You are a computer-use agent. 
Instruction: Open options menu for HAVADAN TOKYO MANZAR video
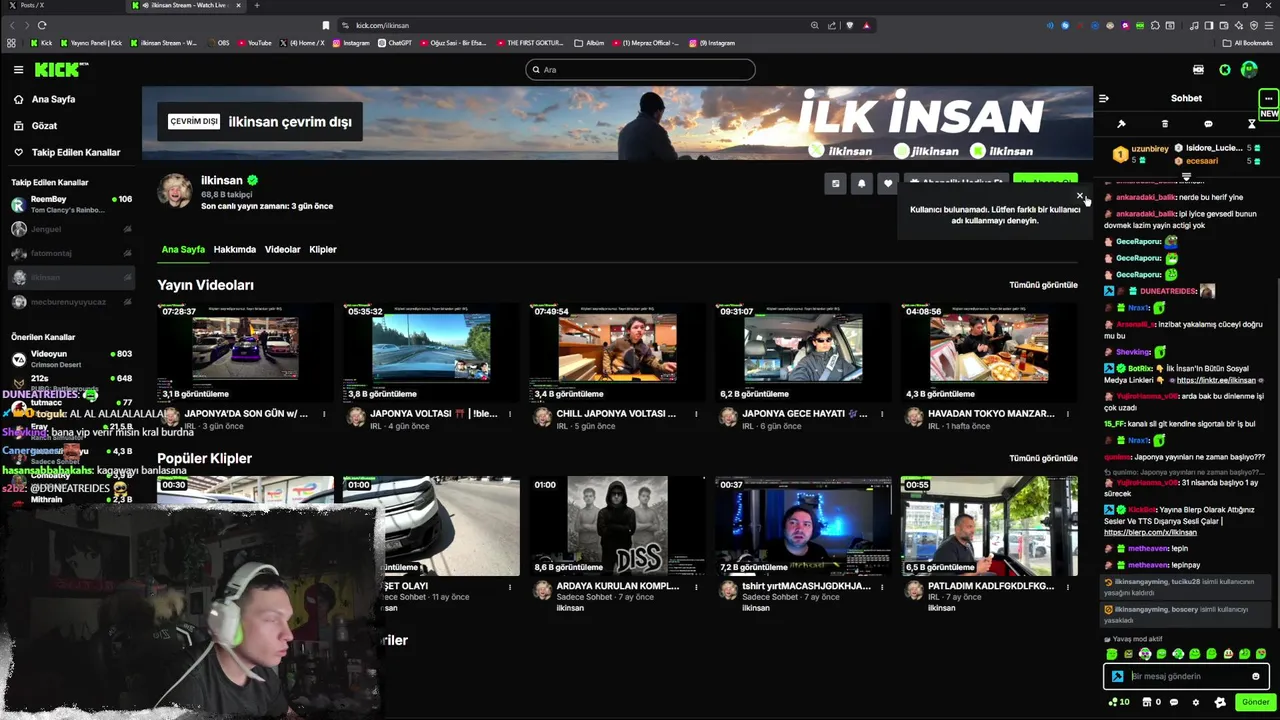(1068, 414)
